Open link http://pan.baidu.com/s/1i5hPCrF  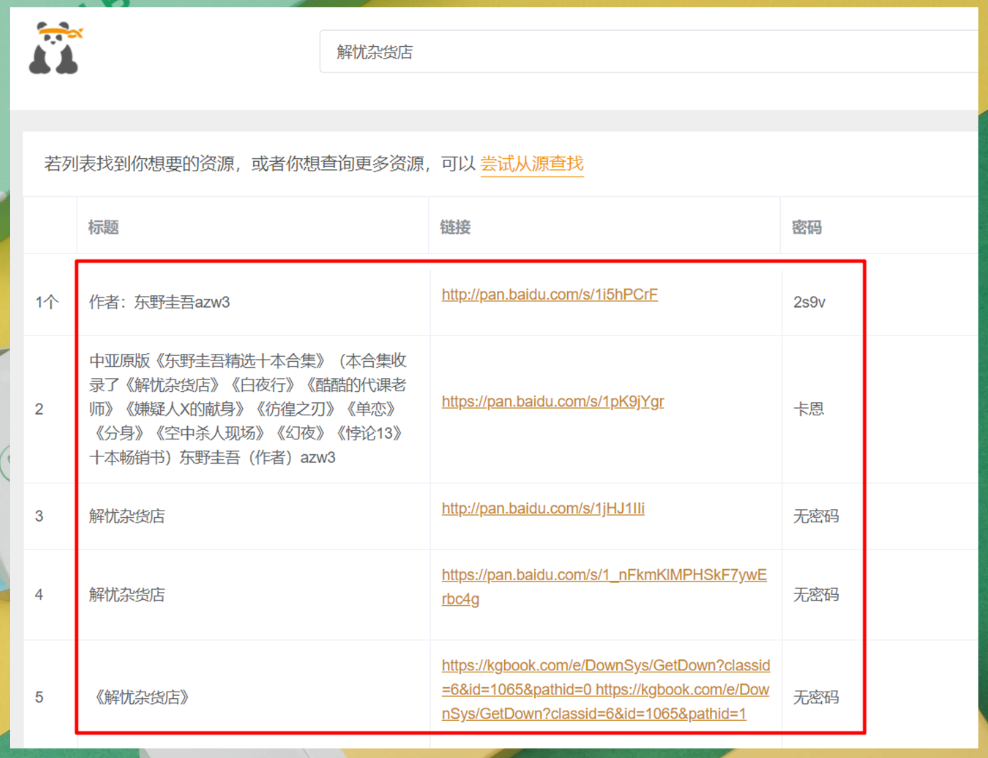[x=549, y=294]
